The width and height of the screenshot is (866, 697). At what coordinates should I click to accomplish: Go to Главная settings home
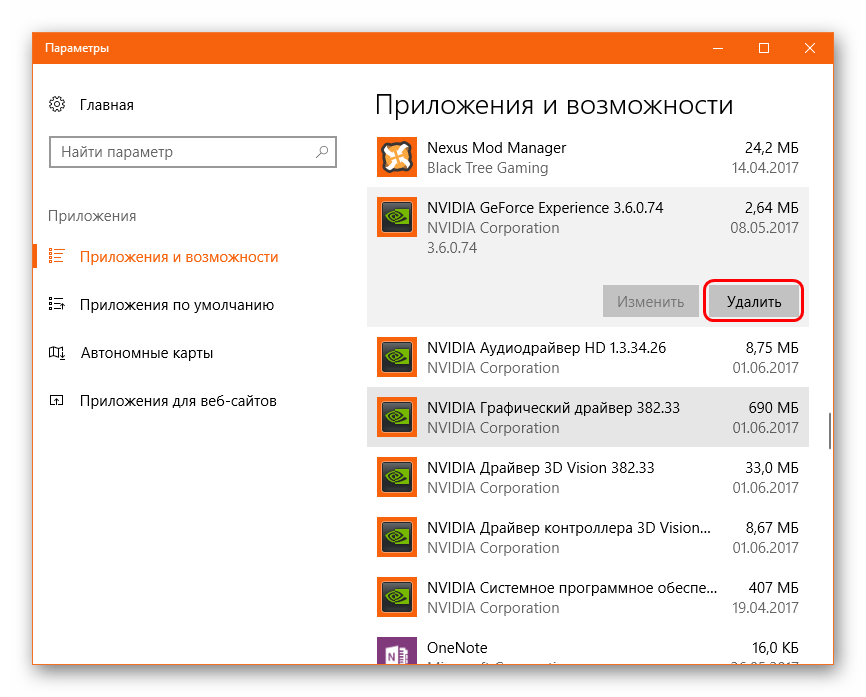click(x=106, y=105)
